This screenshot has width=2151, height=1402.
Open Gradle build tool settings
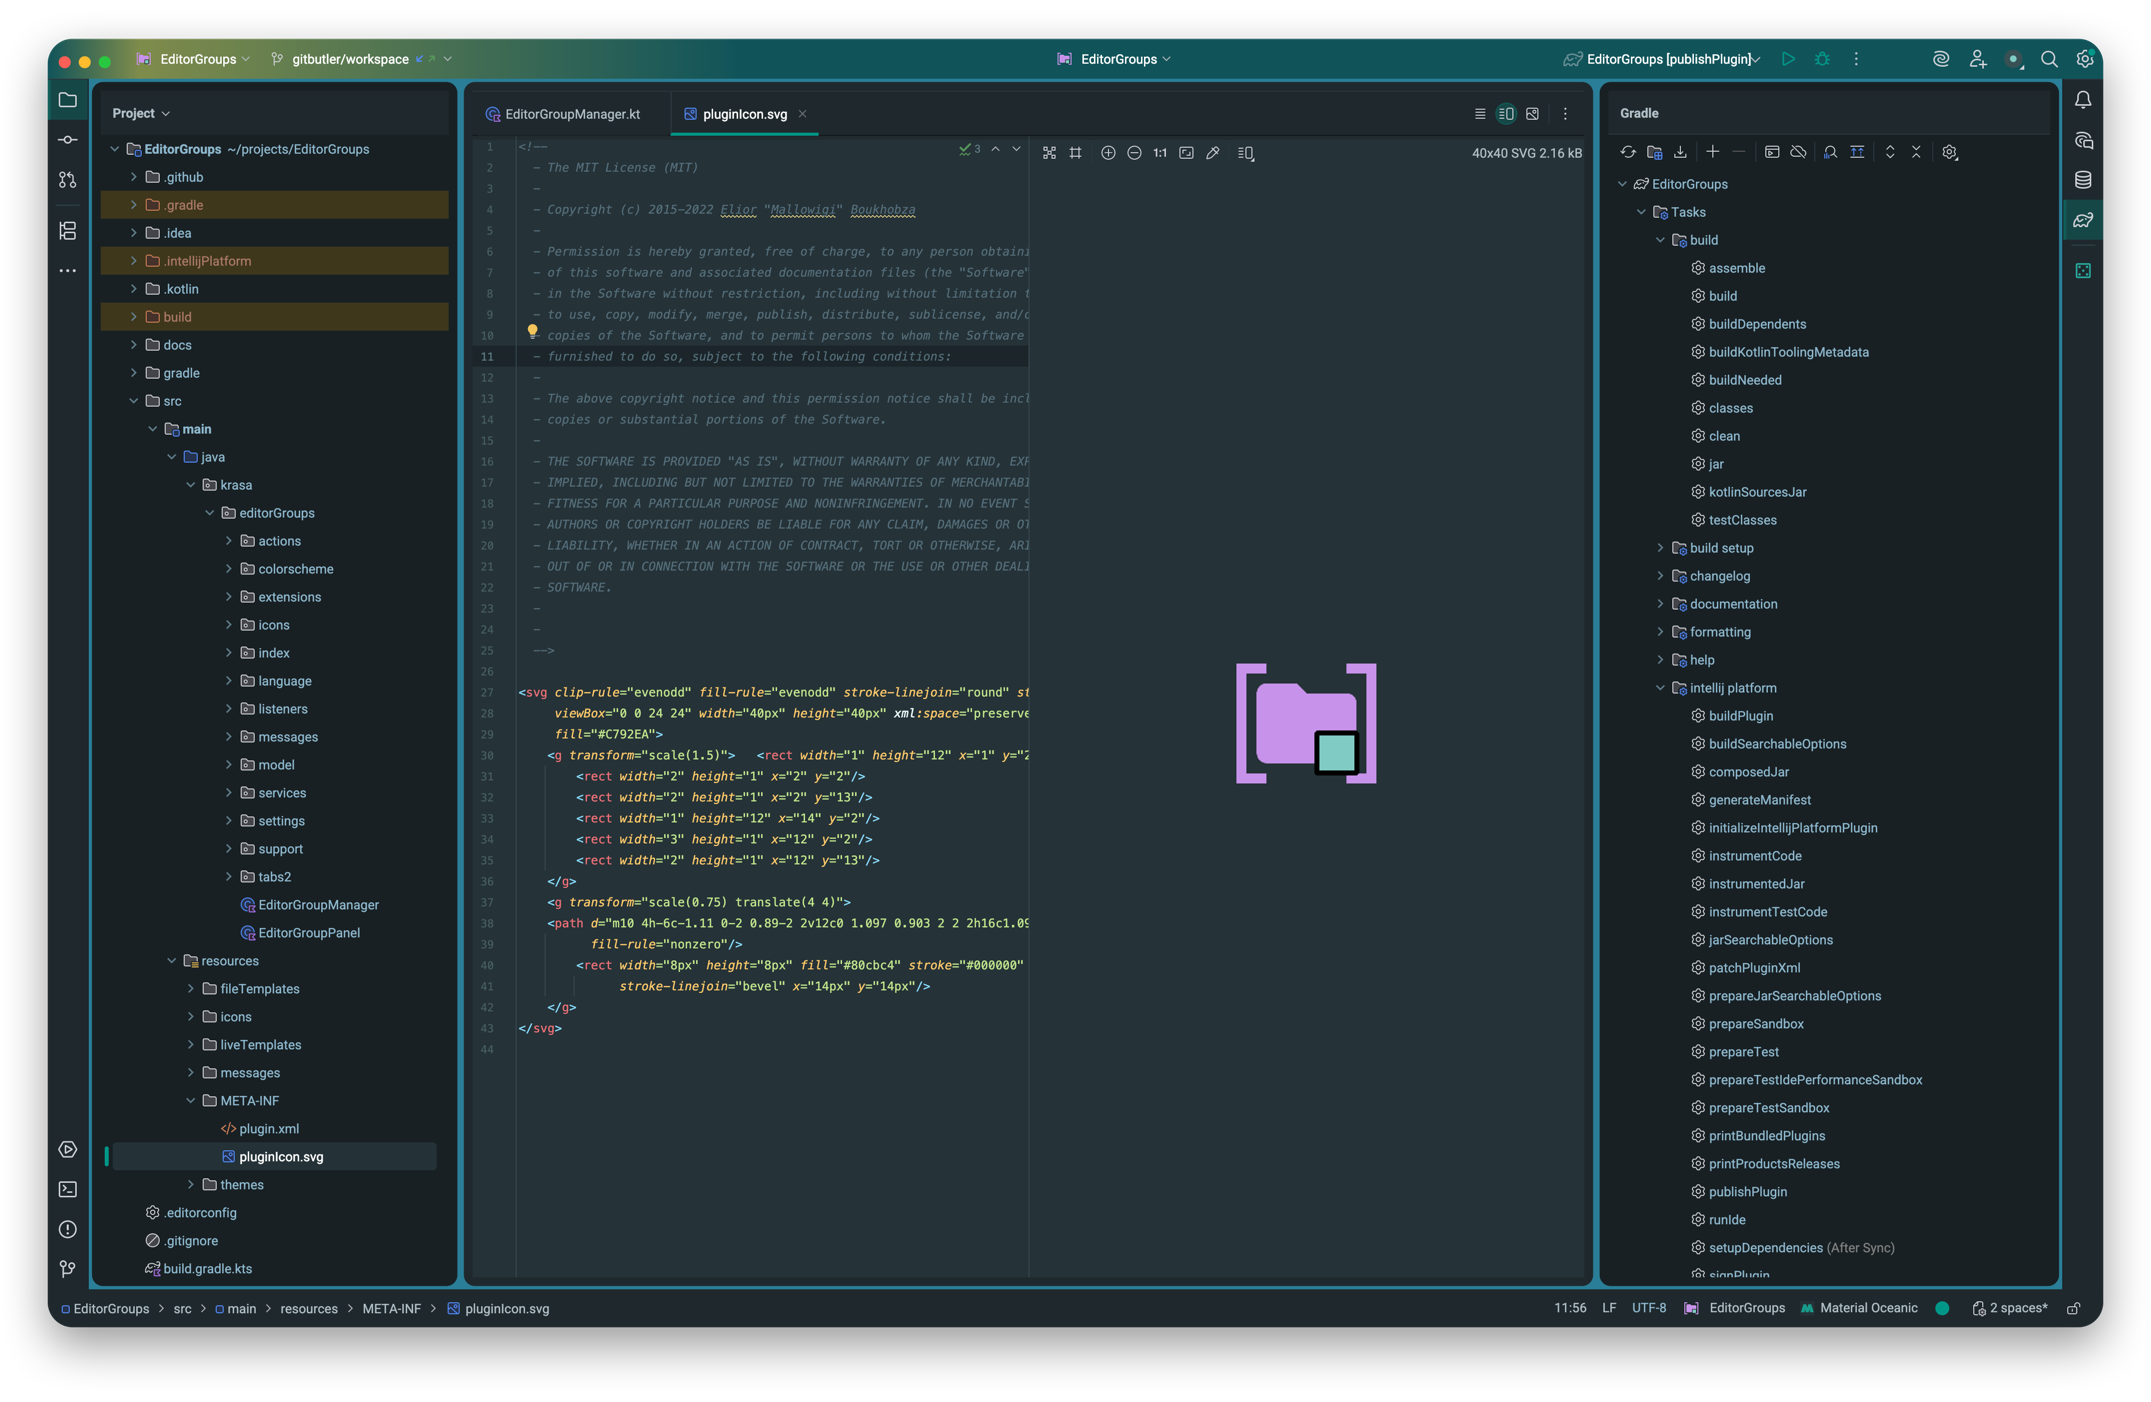point(1950,152)
